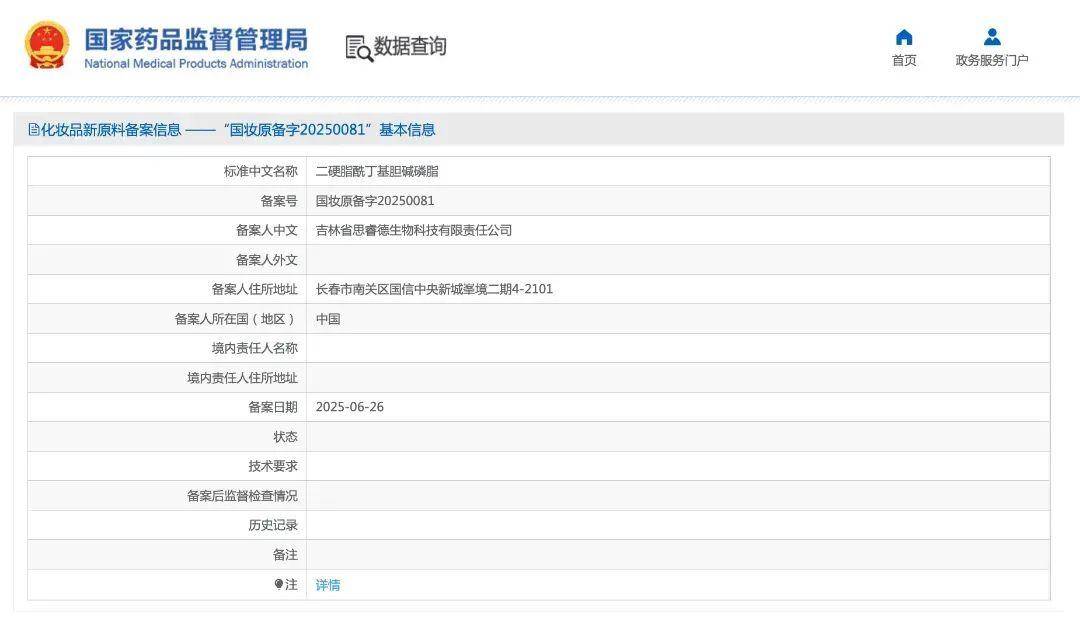Click the company name 吉林省思睿德生物科技有限责任公司

(x=414, y=231)
